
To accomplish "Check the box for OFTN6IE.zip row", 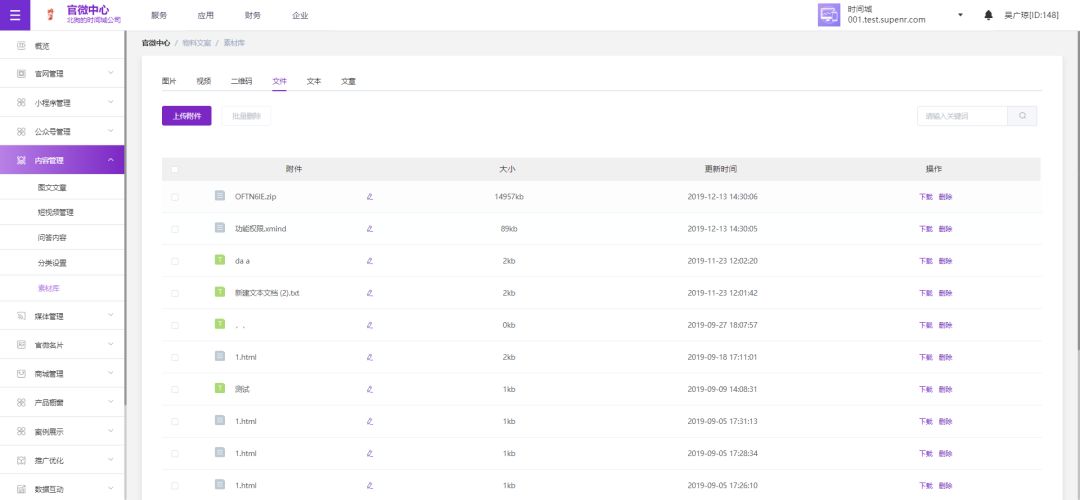I will [x=174, y=197].
